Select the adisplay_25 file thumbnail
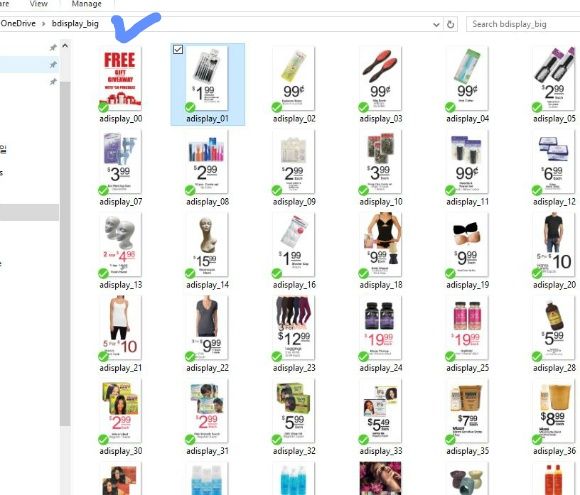The image size is (580, 495). click(x=467, y=327)
